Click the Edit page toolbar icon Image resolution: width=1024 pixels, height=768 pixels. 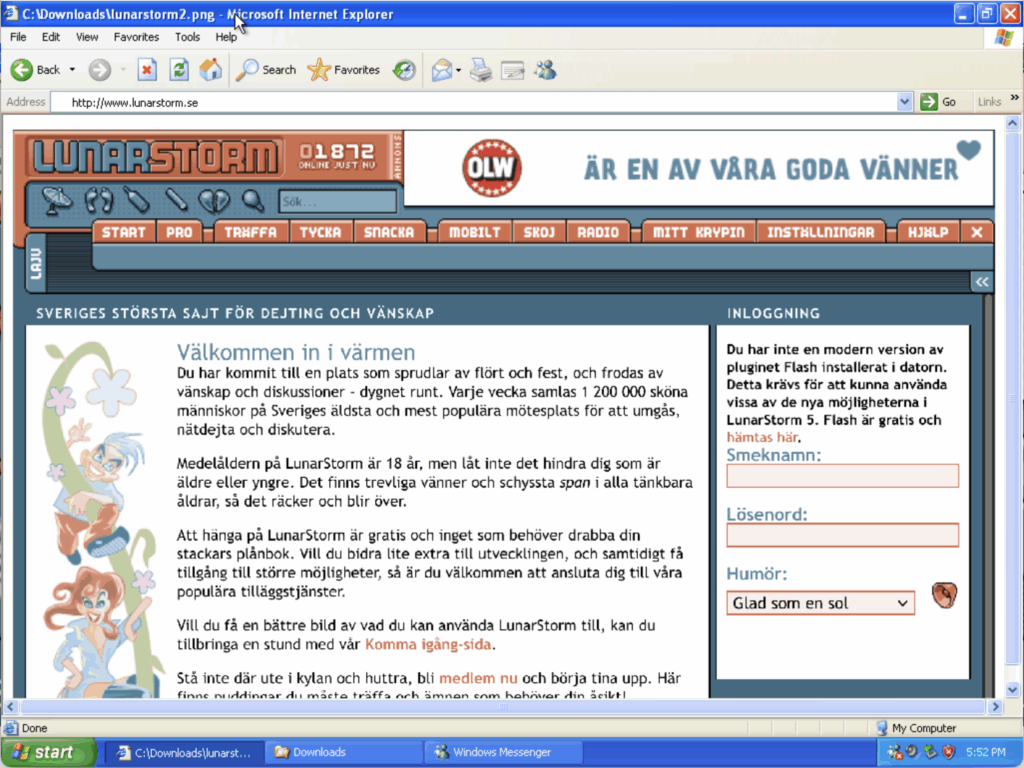click(513, 69)
